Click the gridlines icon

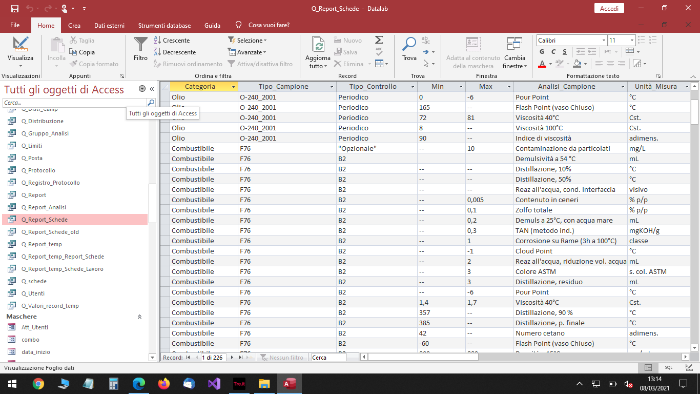[629, 52]
